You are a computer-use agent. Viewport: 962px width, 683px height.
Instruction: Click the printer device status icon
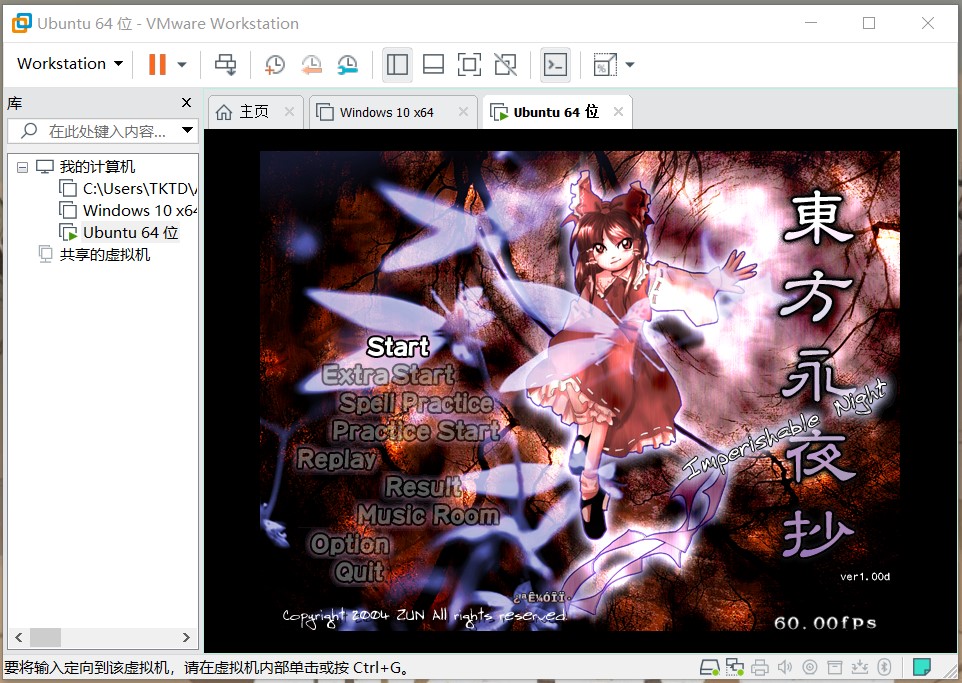pyautogui.click(x=760, y=666)
